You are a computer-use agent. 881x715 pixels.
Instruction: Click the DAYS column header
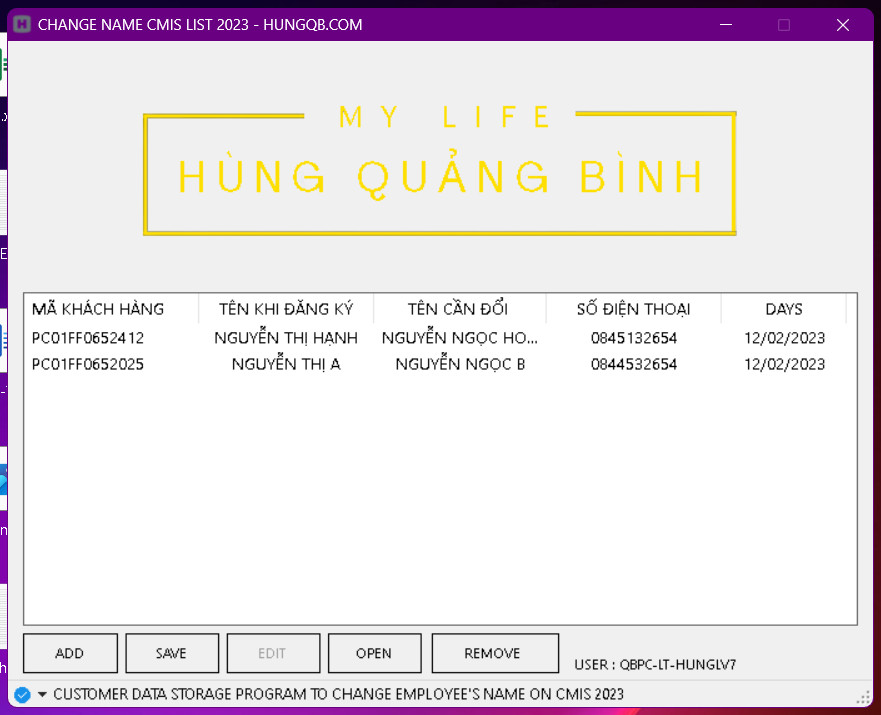(x=783, y=309)
